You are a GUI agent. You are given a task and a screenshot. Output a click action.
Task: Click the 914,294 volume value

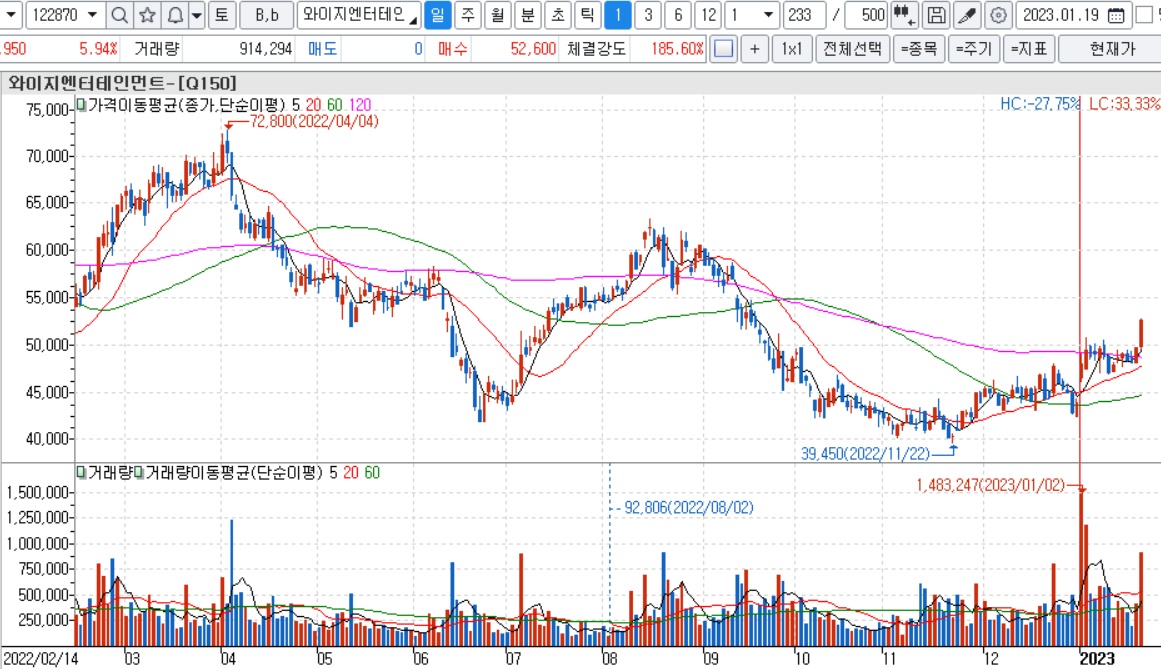265,49
